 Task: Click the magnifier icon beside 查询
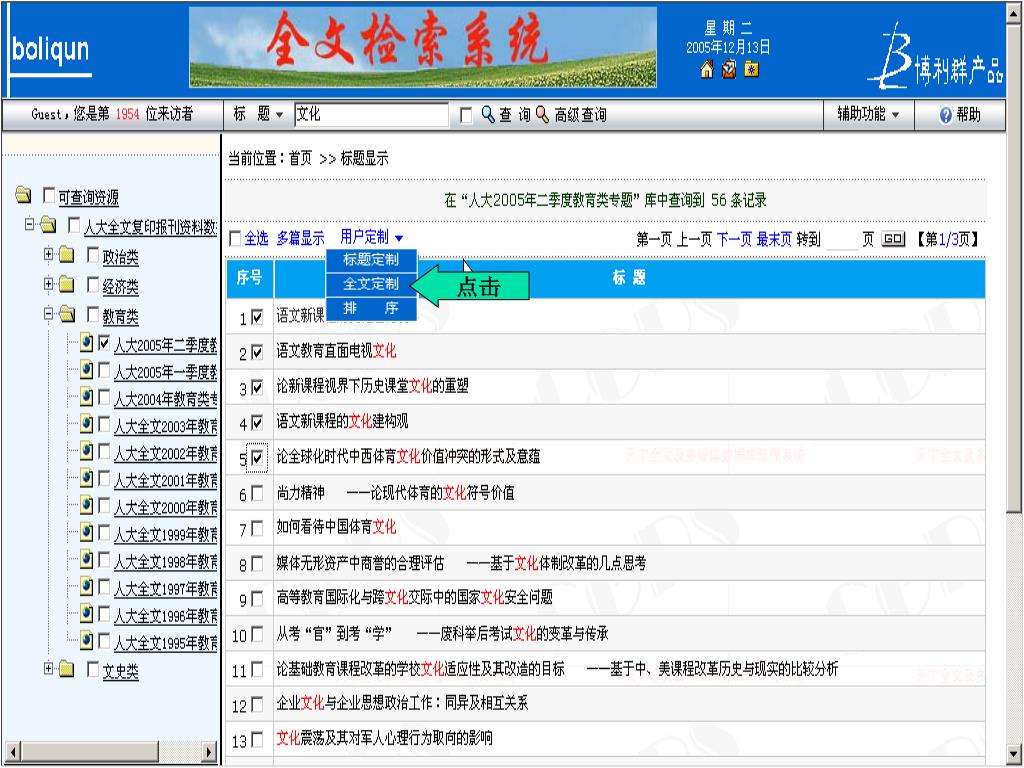[x=488, y=115]
